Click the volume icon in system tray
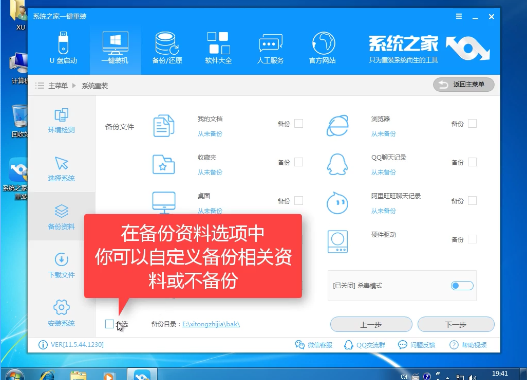The image size is (527, 380). [x=473, y=377]
